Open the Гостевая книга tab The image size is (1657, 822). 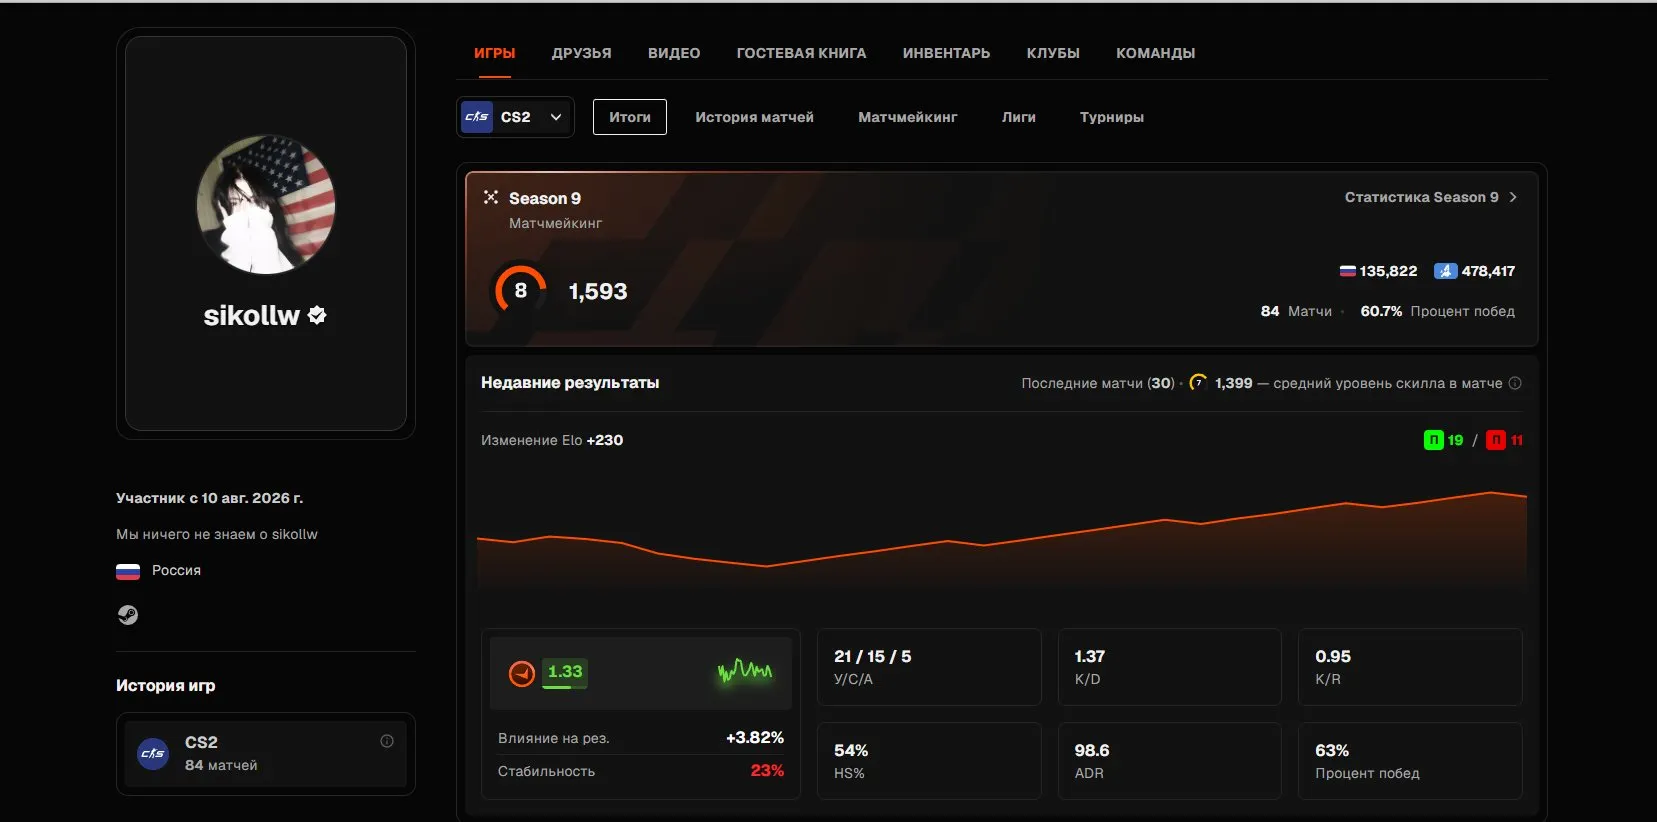pyautogui.click(x=802, y=53)
